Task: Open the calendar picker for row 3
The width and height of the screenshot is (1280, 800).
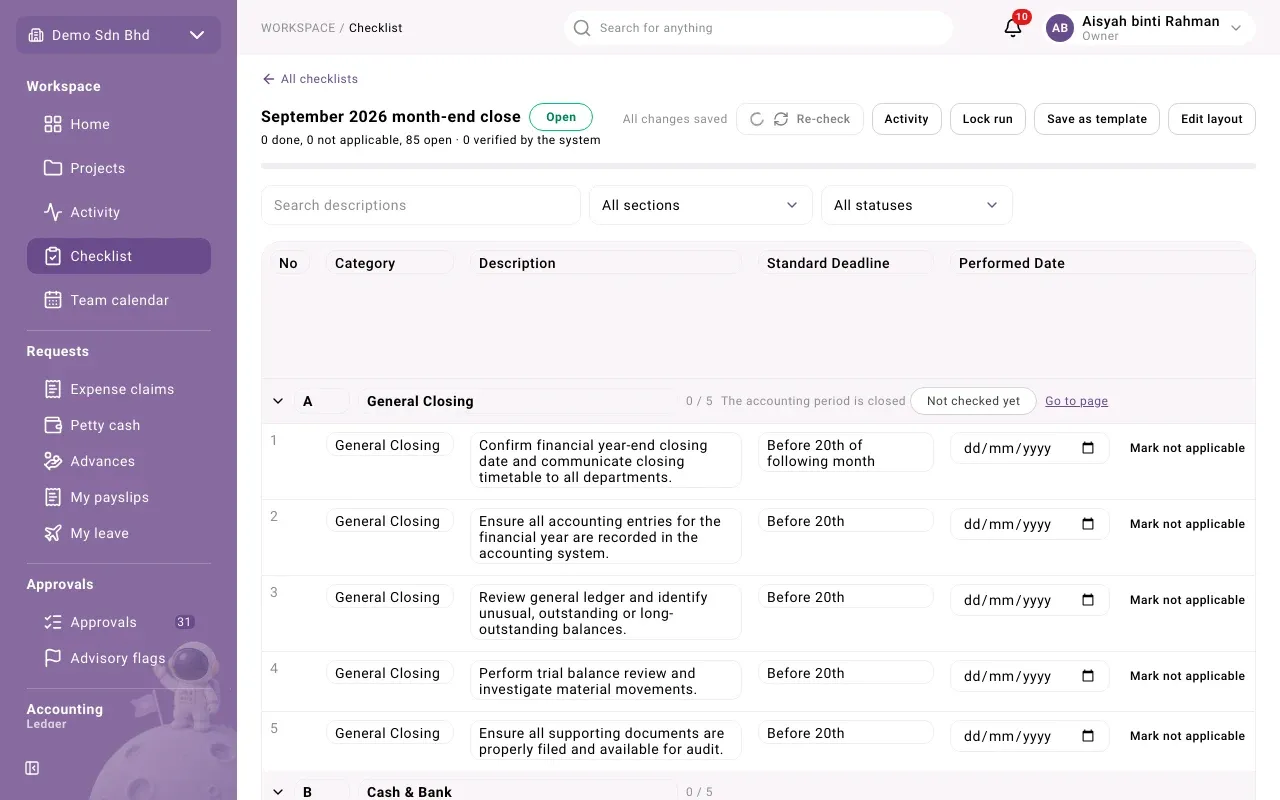Action: point(1088,600)
